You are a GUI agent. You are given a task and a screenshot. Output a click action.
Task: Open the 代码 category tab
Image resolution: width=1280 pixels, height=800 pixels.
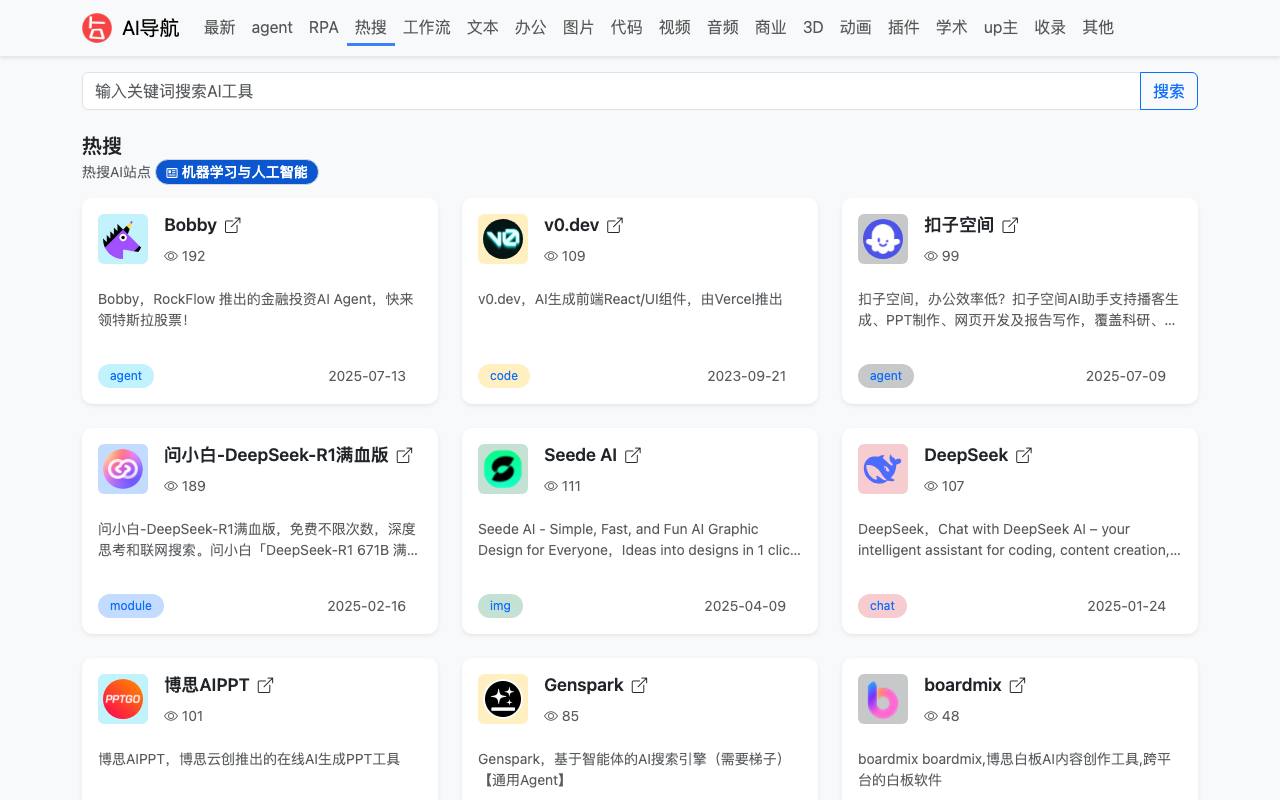point(627,28)
